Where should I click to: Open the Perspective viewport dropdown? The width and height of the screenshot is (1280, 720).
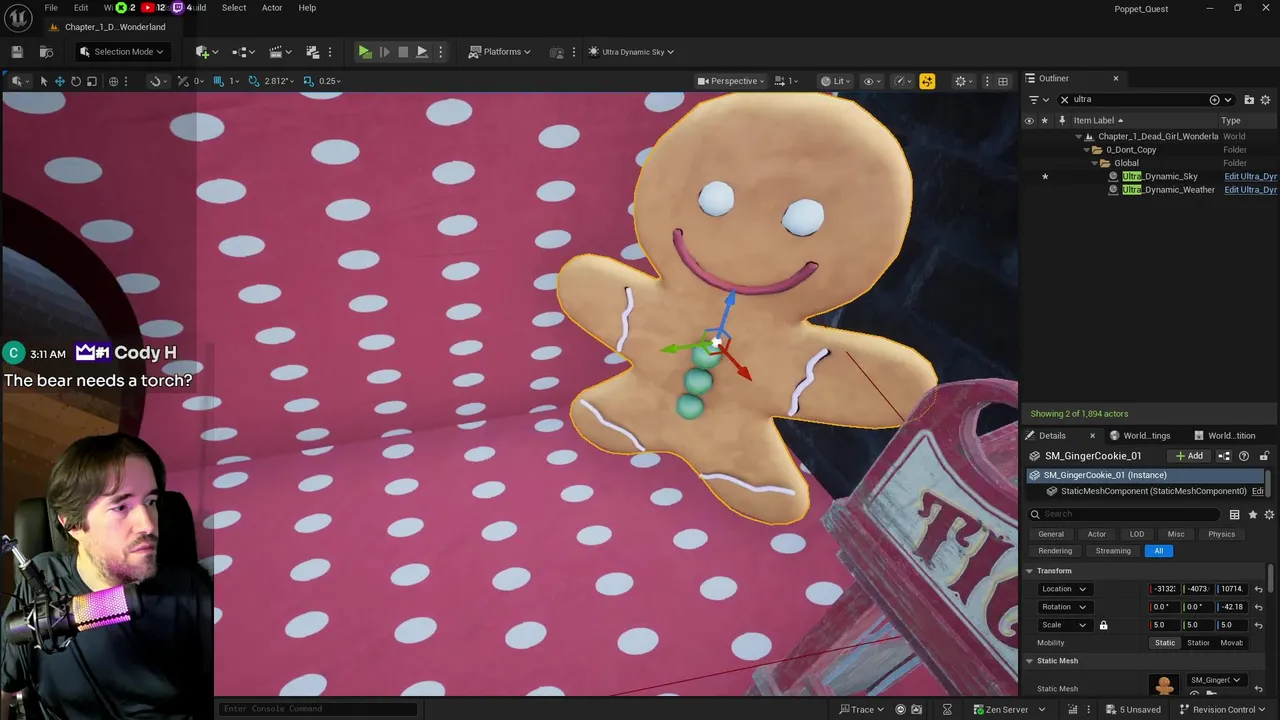coord(731,81)
